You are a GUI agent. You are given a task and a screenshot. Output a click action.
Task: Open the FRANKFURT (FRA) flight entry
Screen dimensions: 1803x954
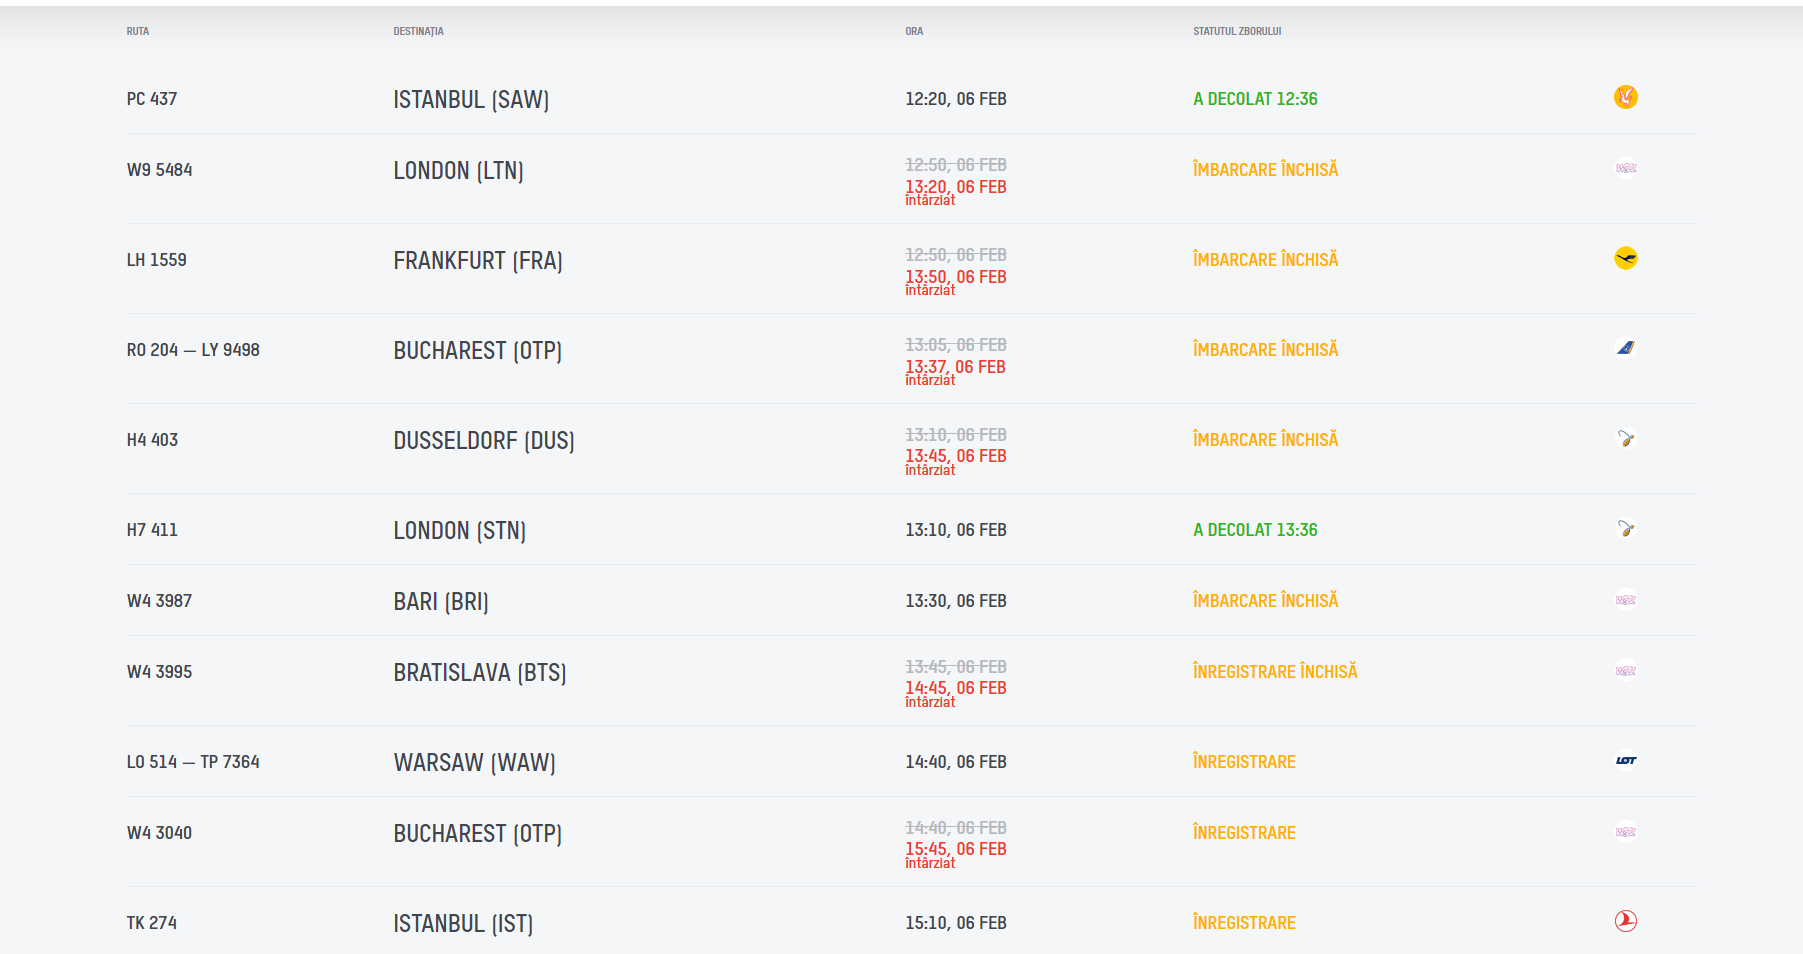click(x=478, y=260)
